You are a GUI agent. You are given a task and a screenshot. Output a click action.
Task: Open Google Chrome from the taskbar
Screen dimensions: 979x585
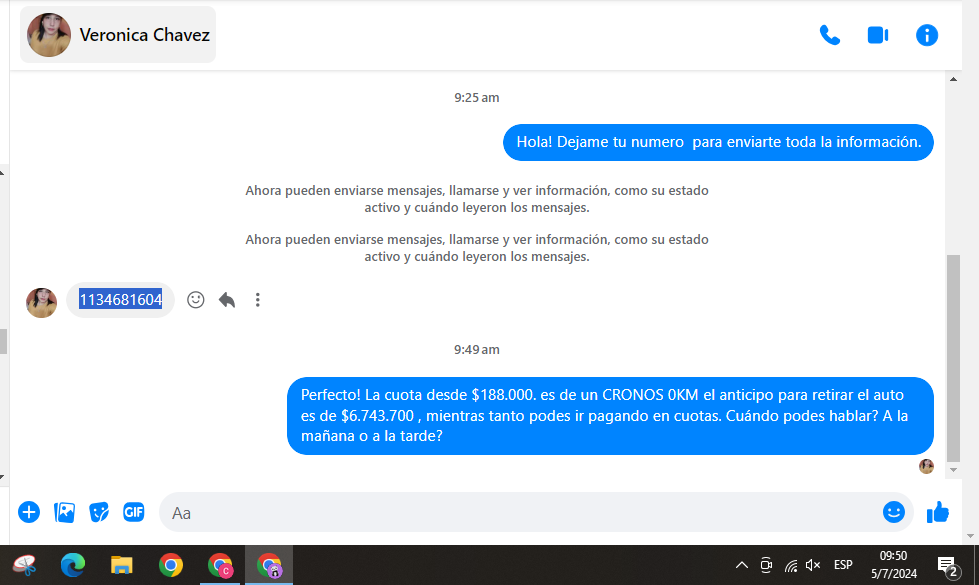[x=170, y=566]
